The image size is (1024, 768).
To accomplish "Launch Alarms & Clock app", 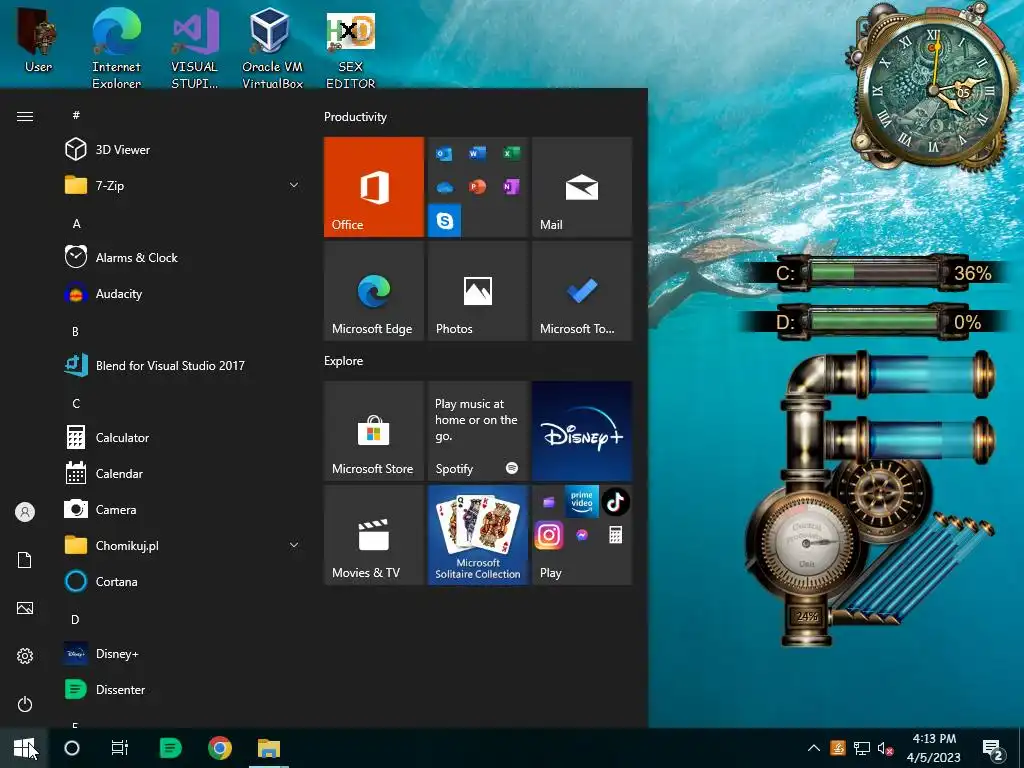I will coord(121,257).
